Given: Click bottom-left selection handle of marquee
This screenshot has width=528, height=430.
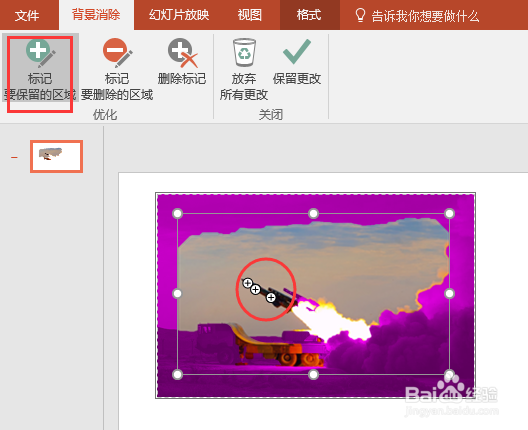Looking at the screenshot, I should click(x=177, y=374).
